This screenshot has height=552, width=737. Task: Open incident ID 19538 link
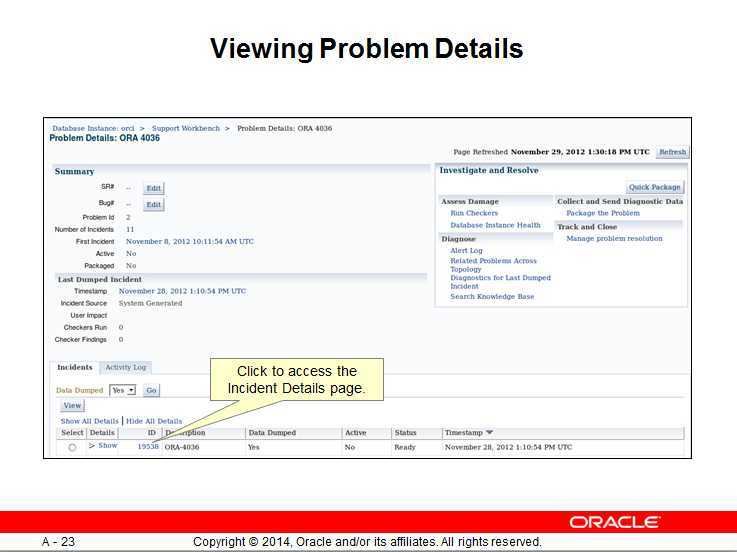click(x=148, y=446)
